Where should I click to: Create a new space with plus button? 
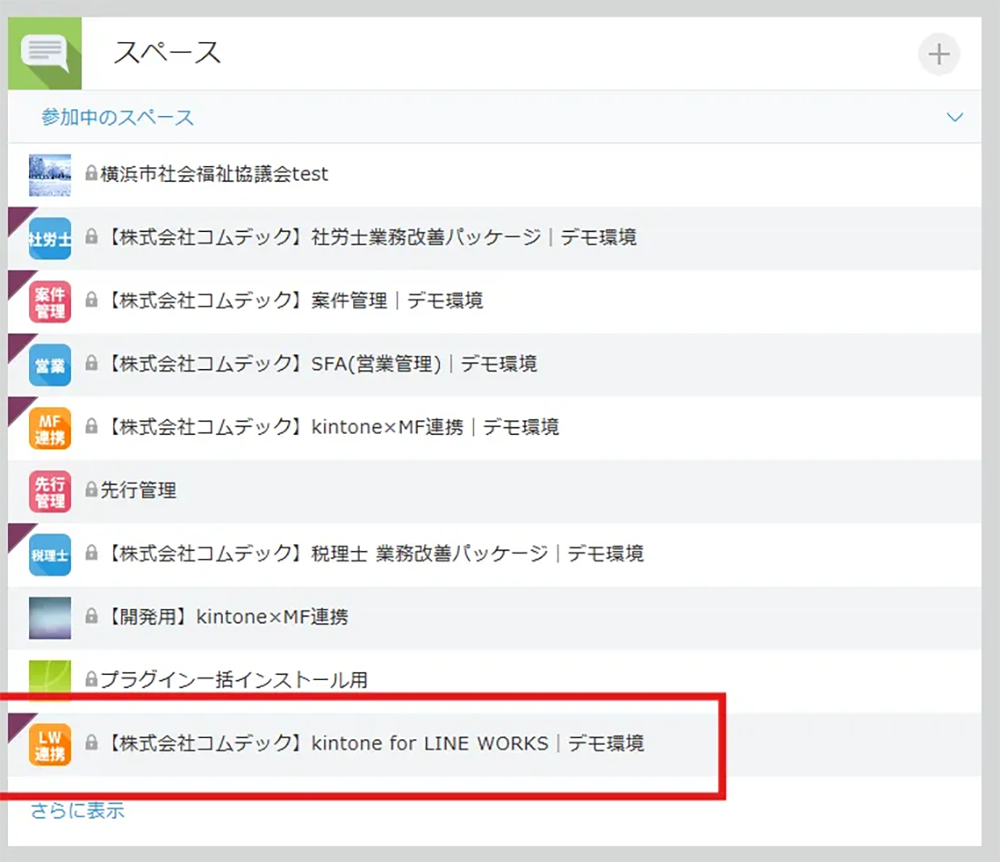pos(939,54)
